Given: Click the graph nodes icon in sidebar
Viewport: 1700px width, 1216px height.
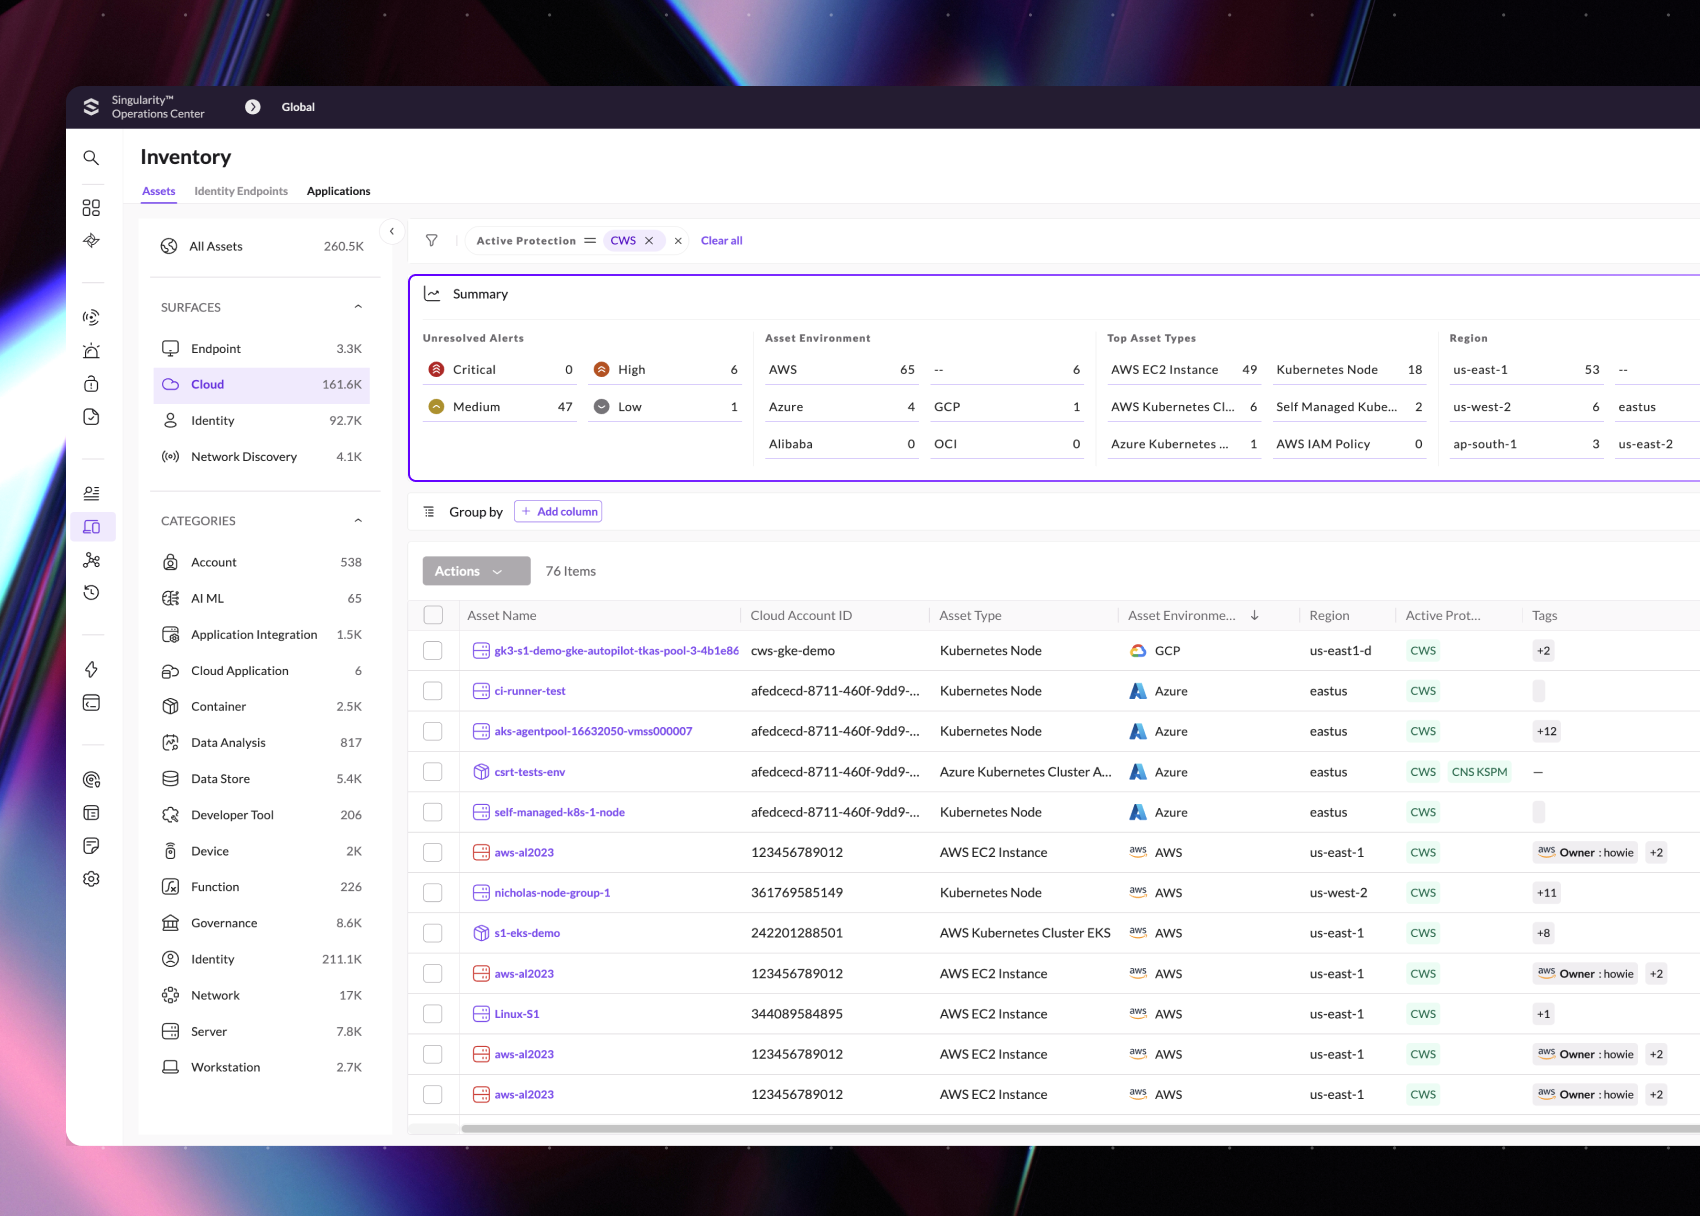Looking at the screenshot, I should click(x=91, y=560).
